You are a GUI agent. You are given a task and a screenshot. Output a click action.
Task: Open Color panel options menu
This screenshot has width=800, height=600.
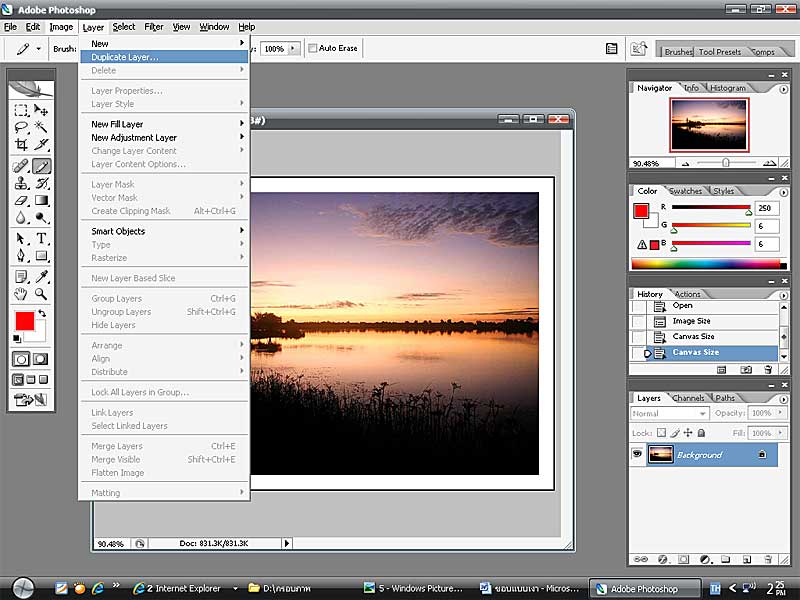point(783,192)
